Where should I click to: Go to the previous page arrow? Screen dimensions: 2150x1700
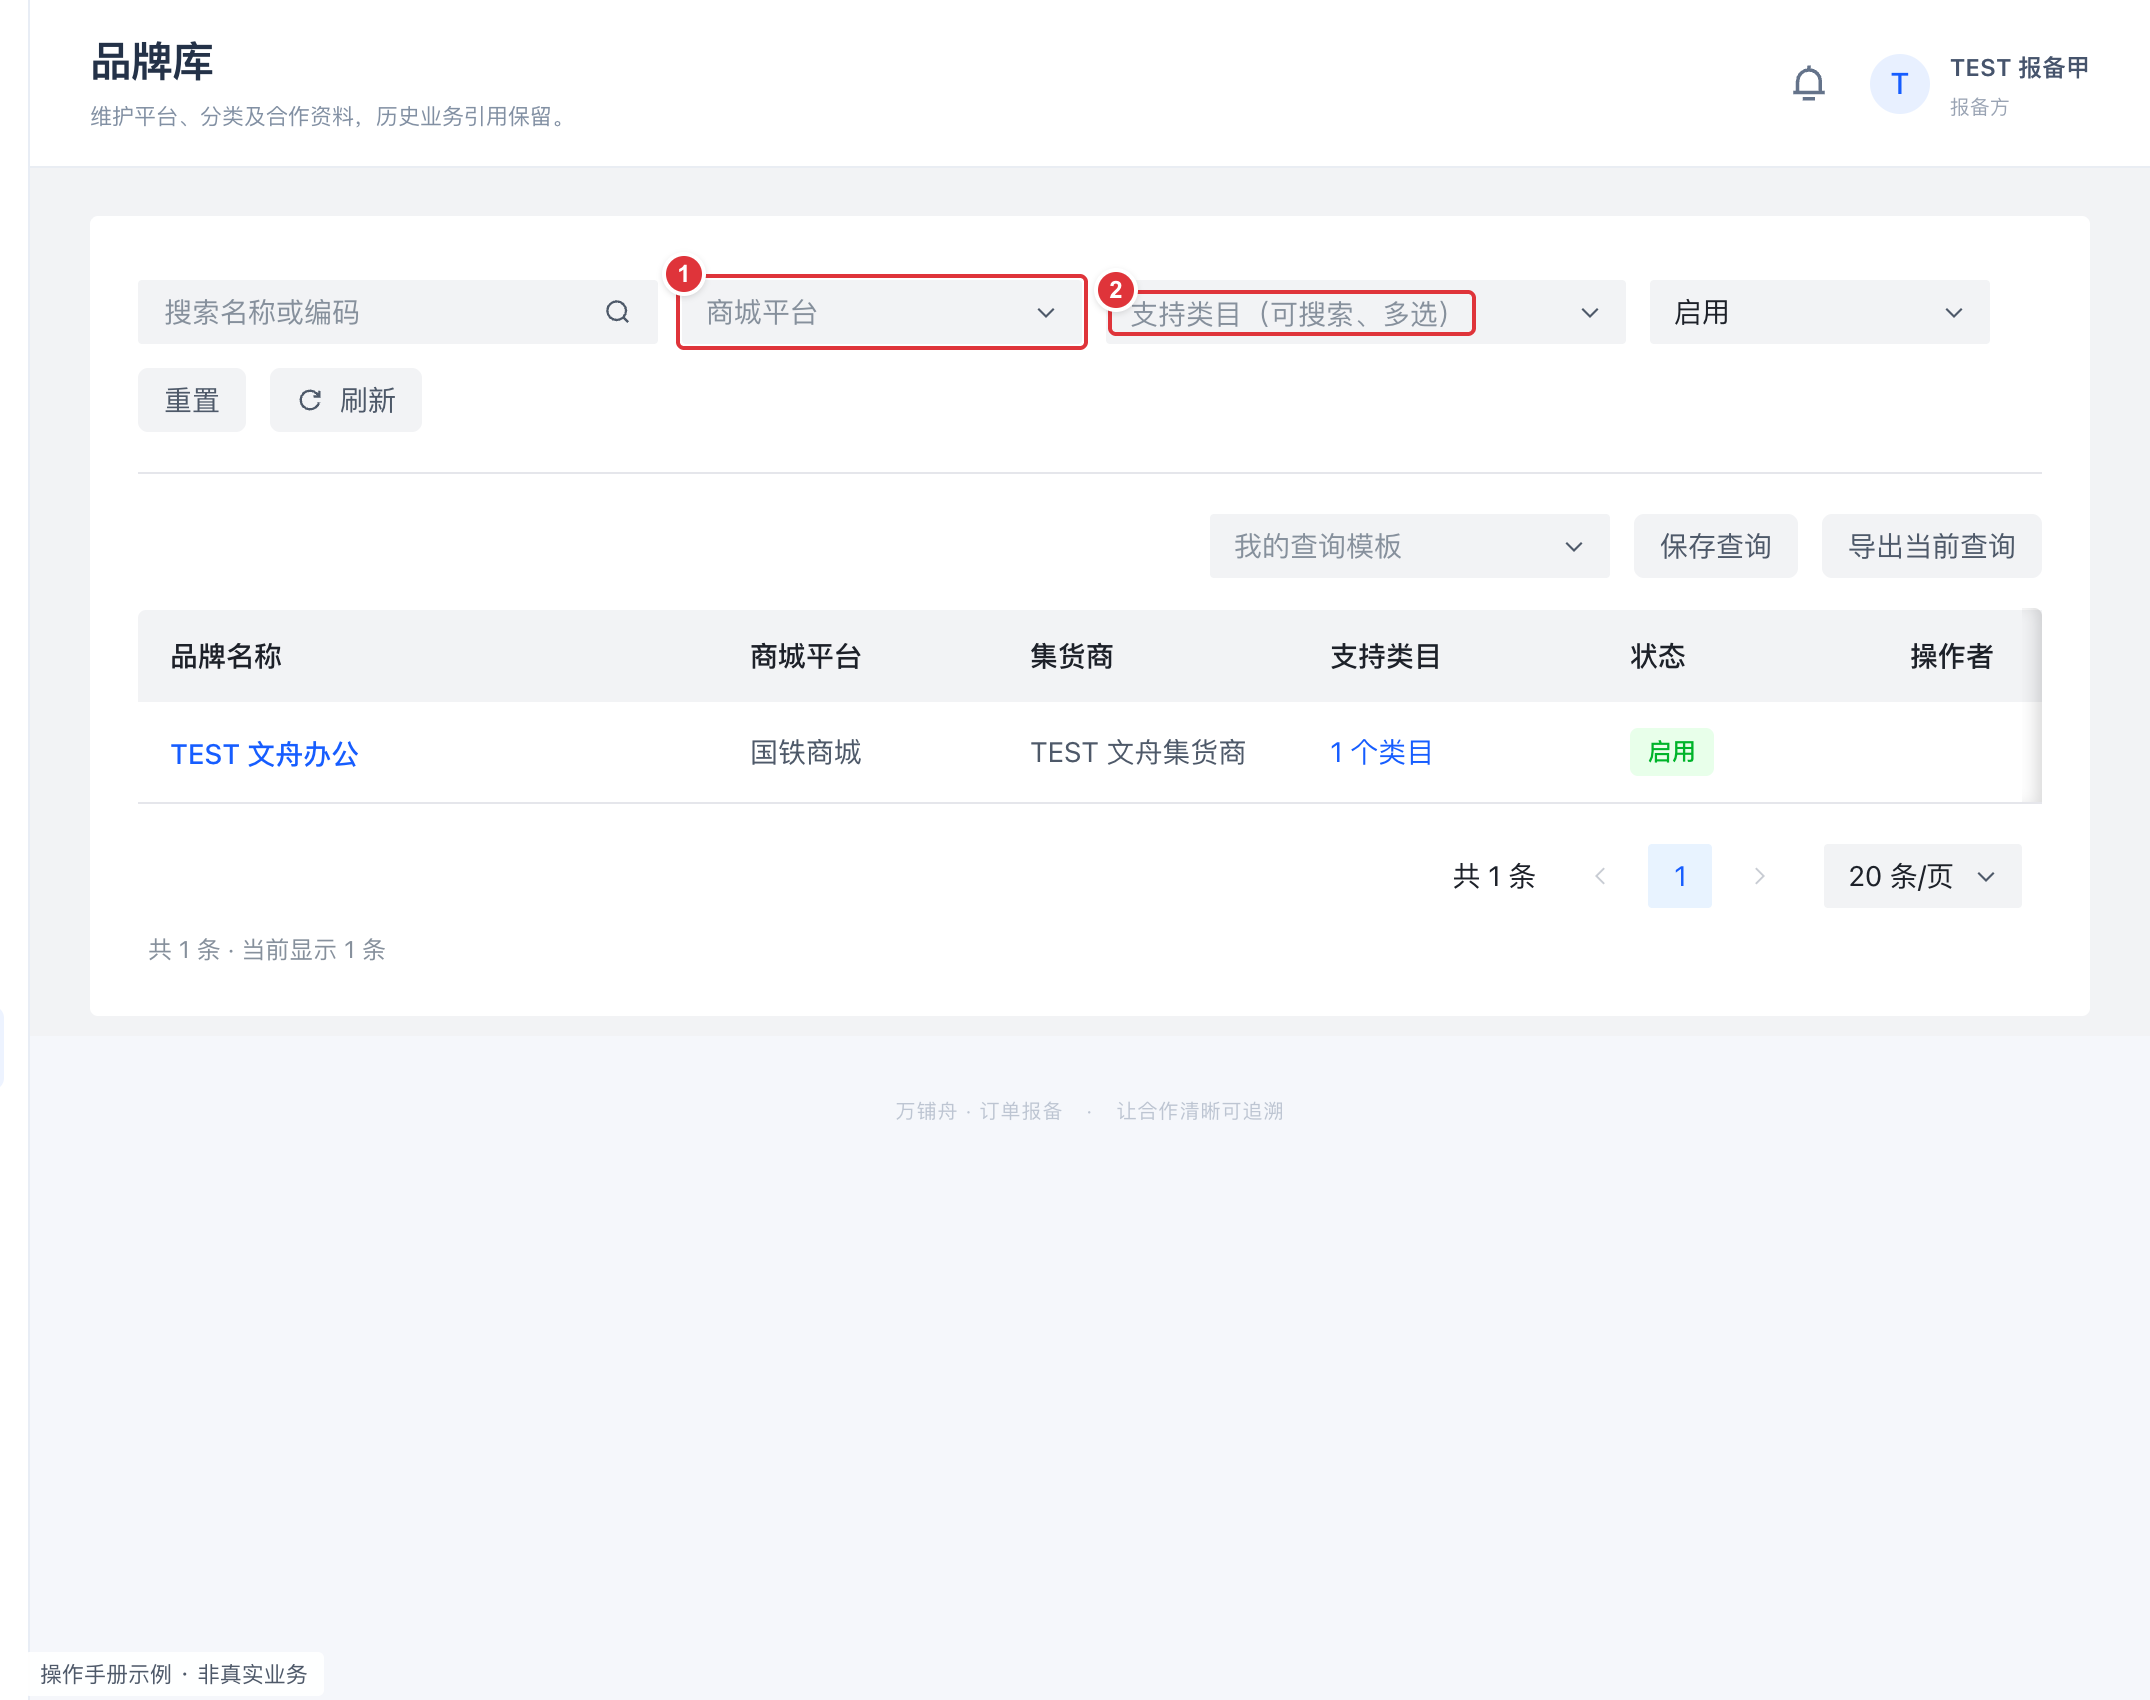pyautogui.click(x=1600, y=876)
